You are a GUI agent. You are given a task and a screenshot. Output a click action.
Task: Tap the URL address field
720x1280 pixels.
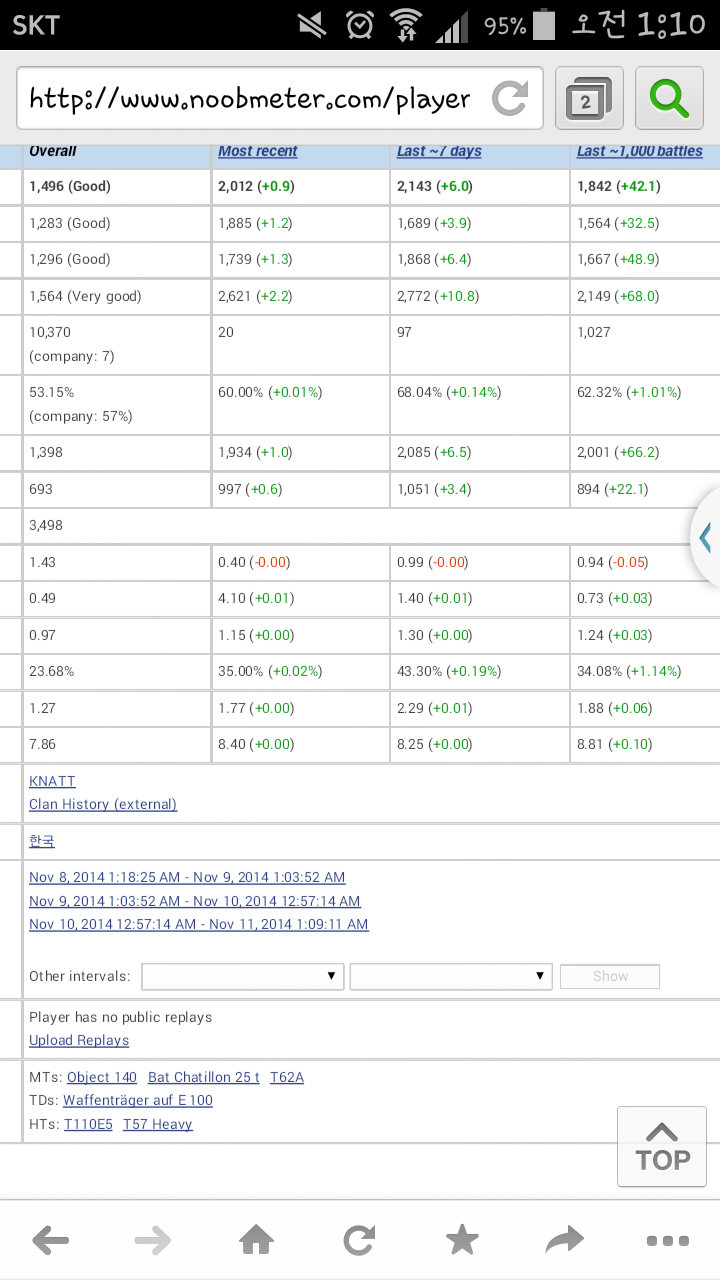pyautogui.click(x=250, y=99)
